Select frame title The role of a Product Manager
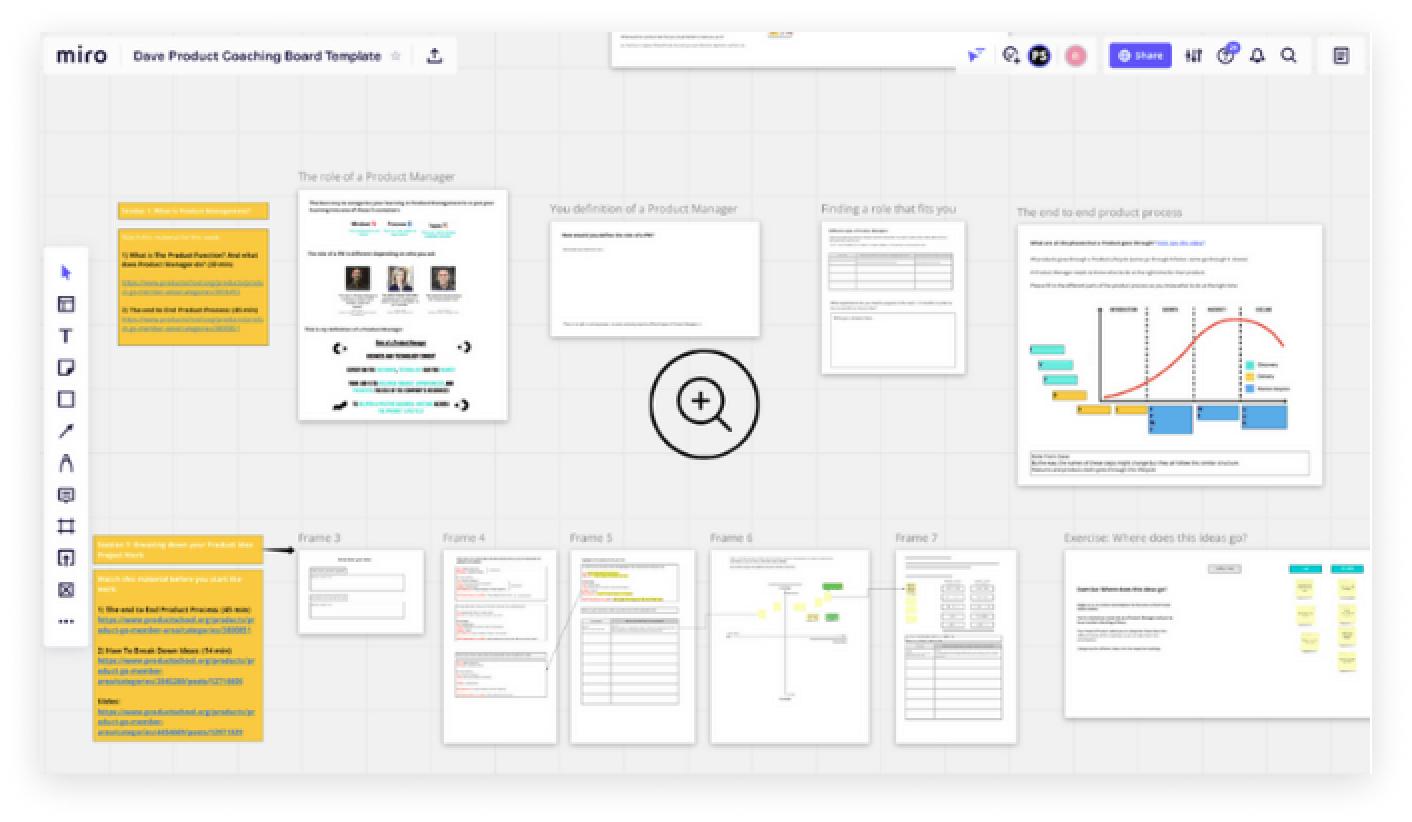Image resolution: width=1412 pixels, height=822 pixels. pos(376,177)
